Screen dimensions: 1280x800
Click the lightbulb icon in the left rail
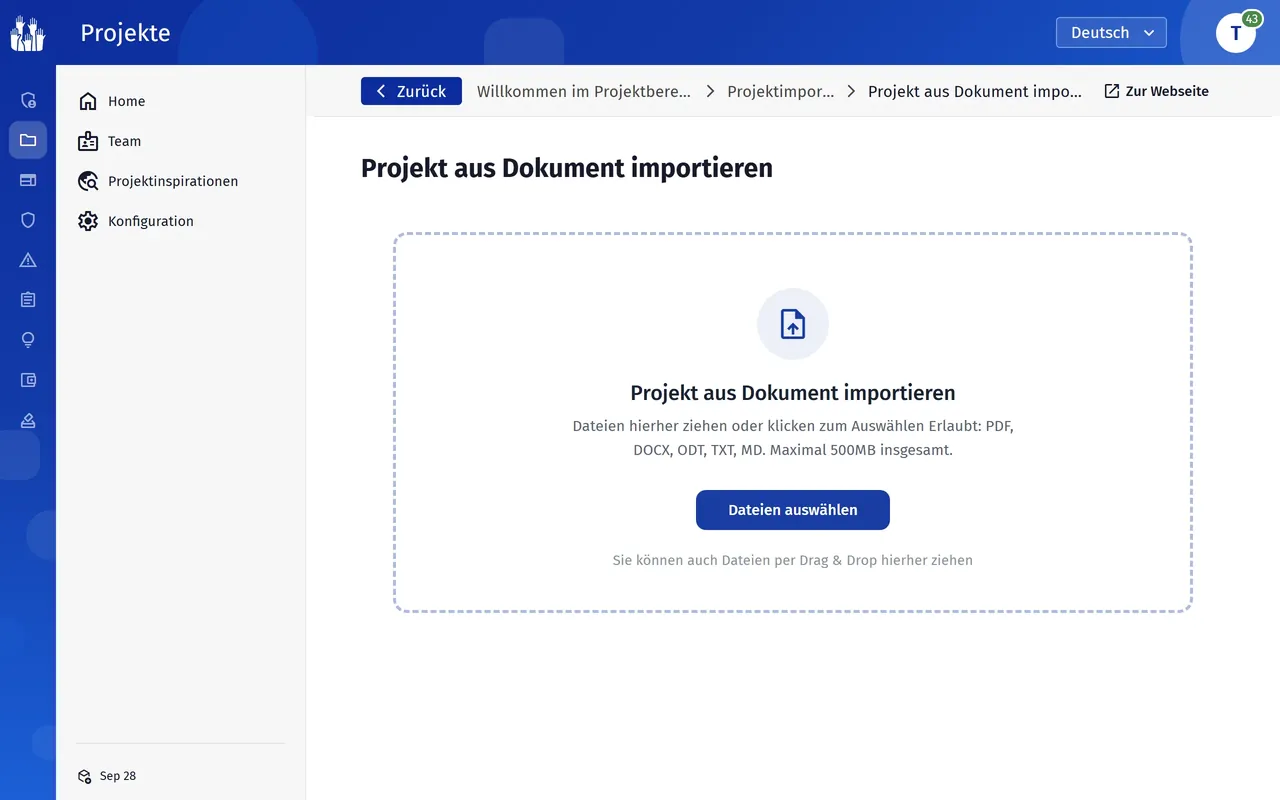pos(28,340)
